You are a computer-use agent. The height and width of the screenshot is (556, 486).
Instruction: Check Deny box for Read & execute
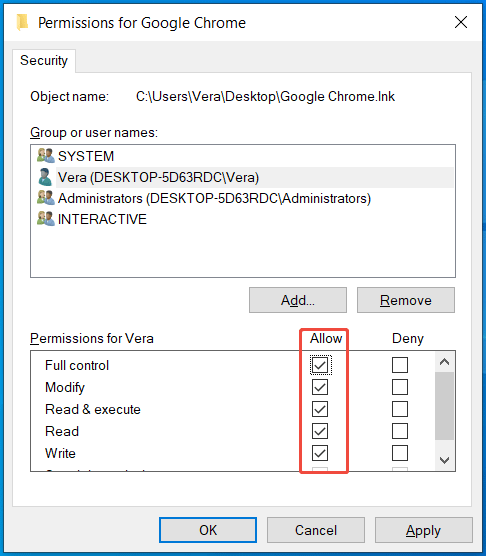[400, 409]
